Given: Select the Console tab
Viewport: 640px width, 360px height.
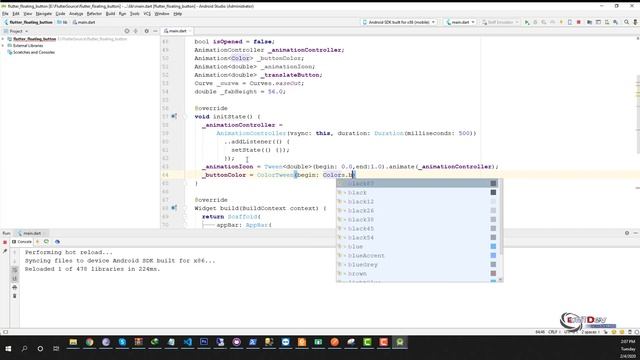Looking at the screenshot, I should click(22, 242).
